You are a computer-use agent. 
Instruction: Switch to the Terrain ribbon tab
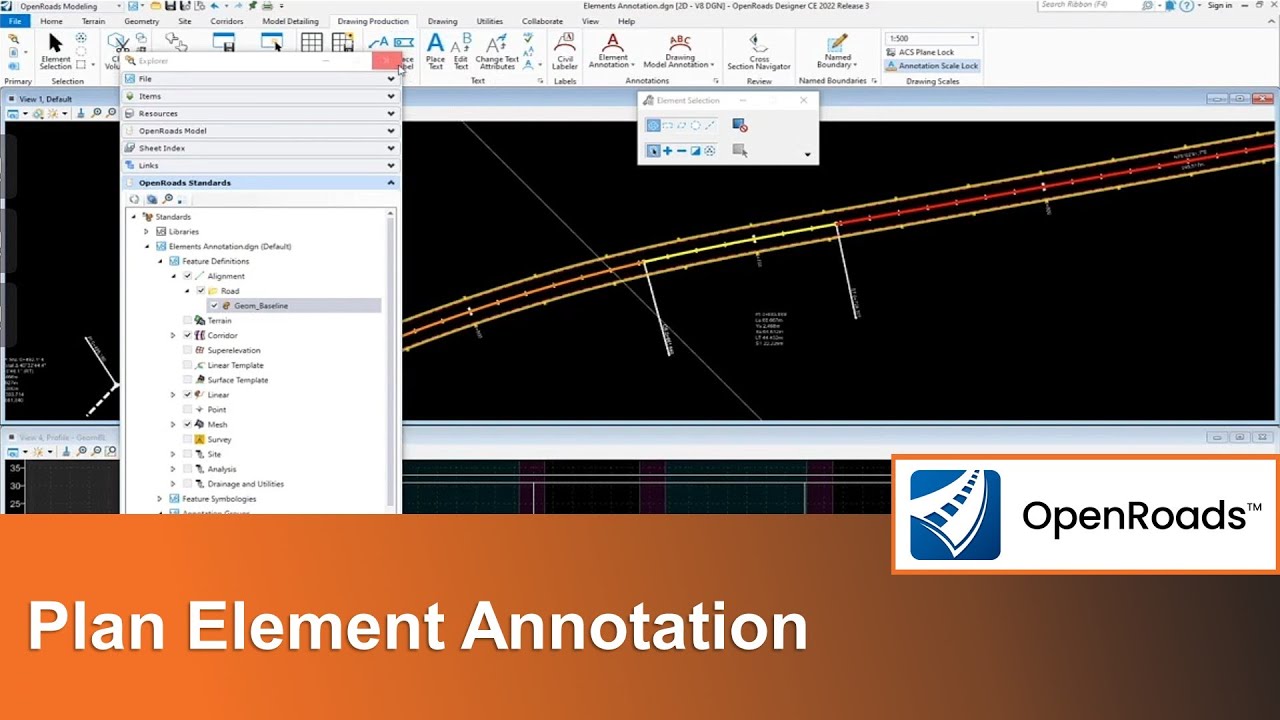point(93,21)
